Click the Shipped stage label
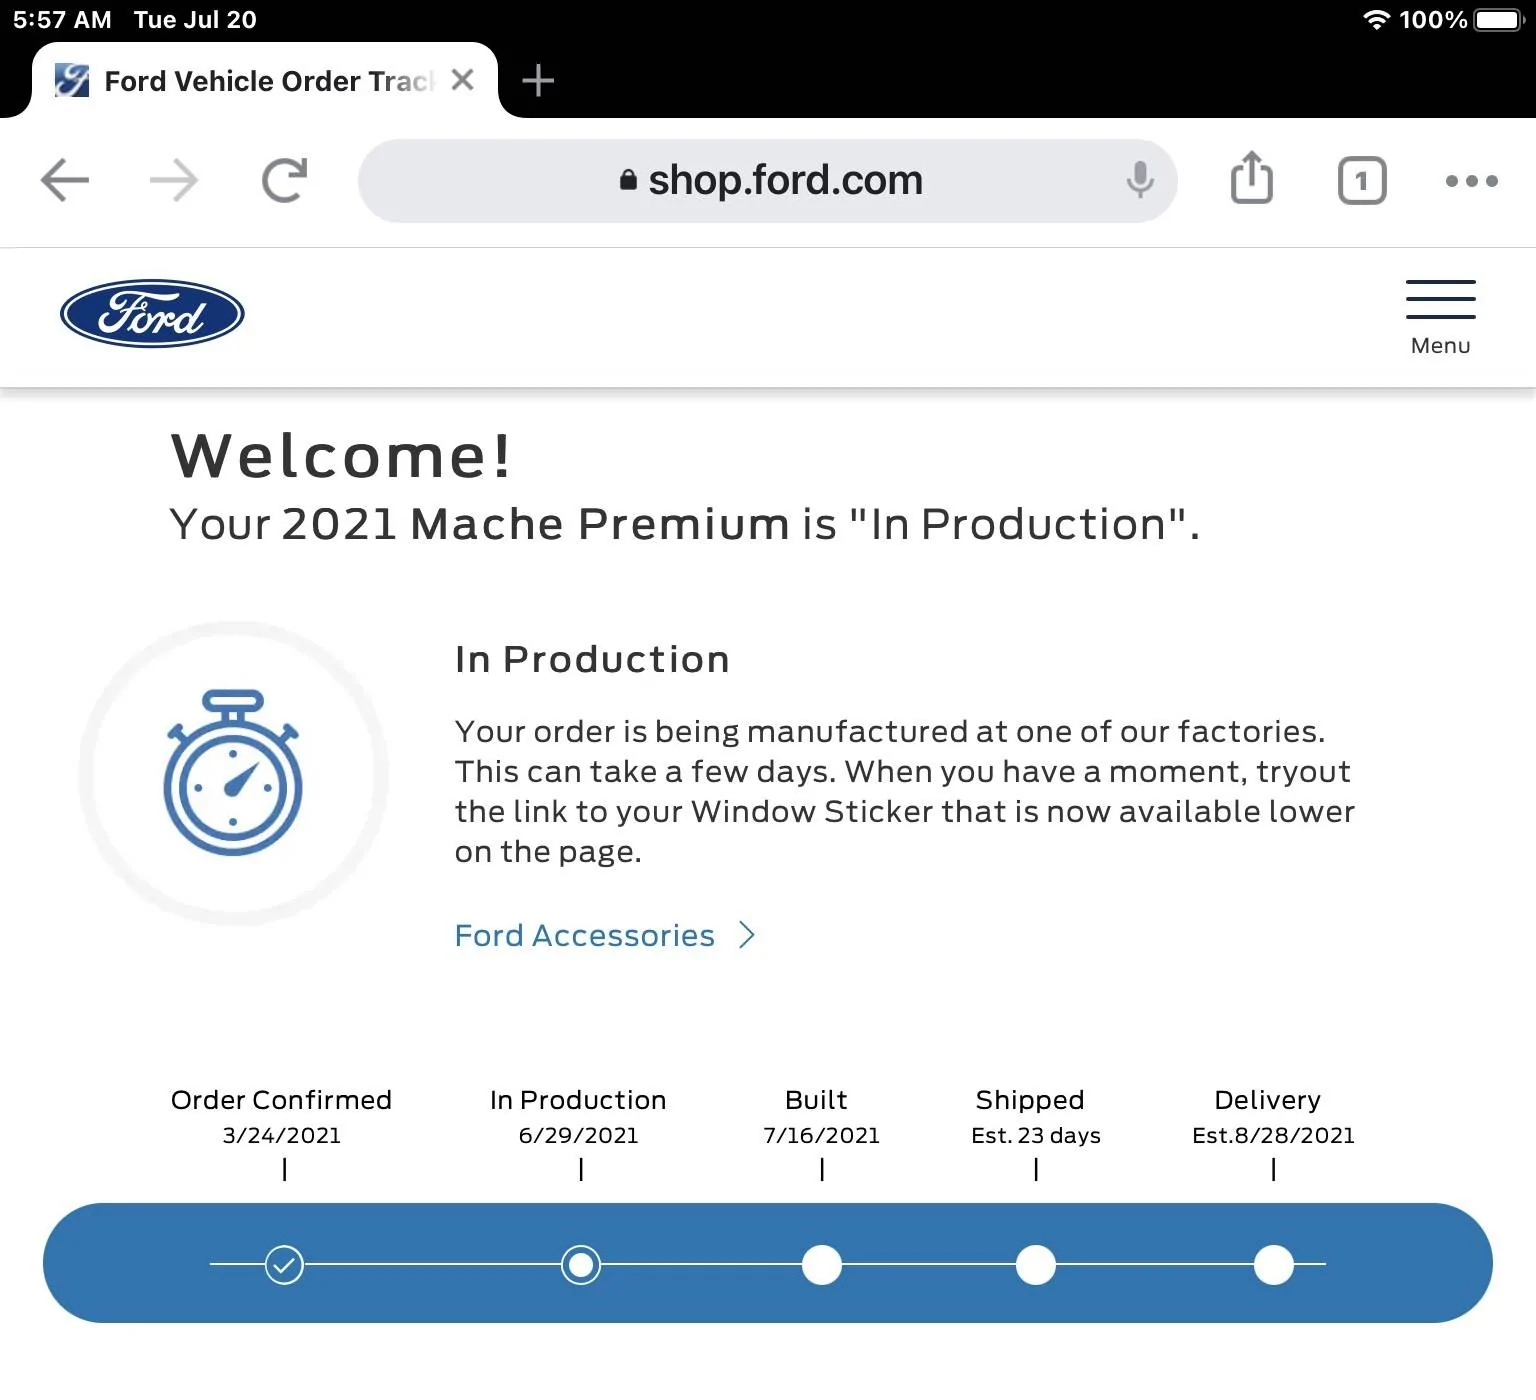Image resolution: width=1536 pixels, height=1400 pixels. pyautogui.click(x=1030, y=1100)
